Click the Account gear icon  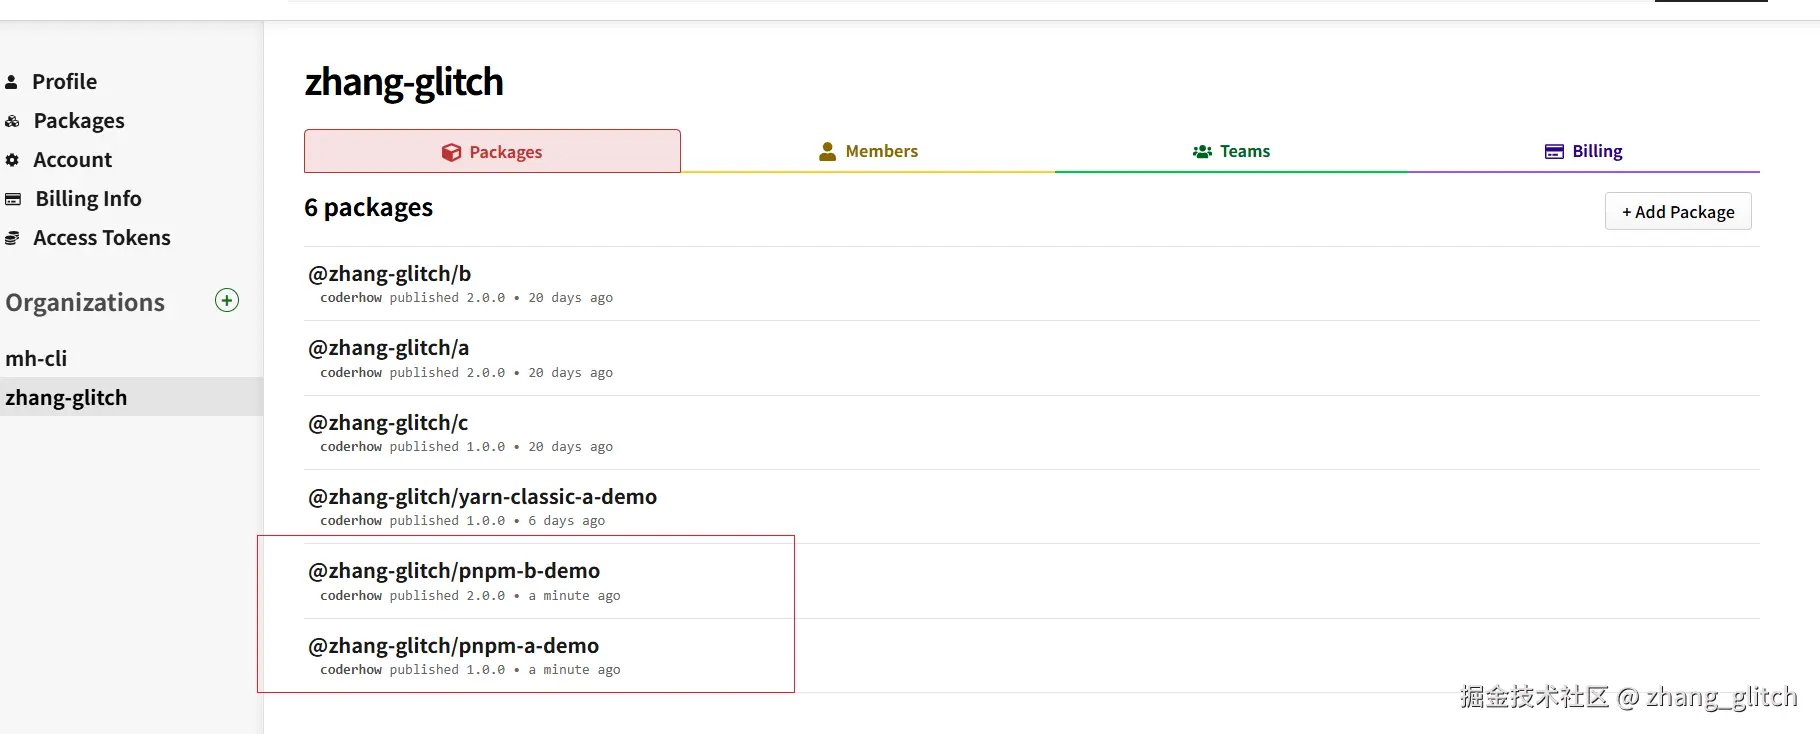coord(12,160)
